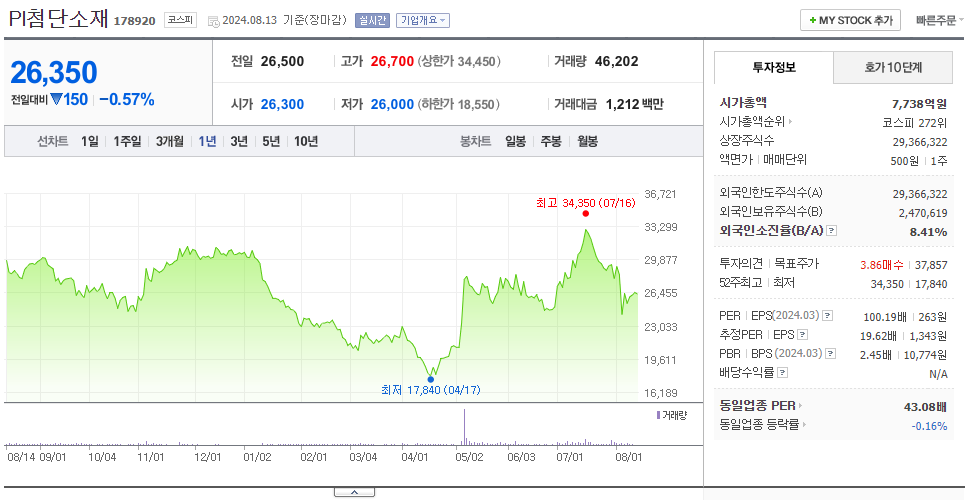Viewport: 968px width, 500px height.
Task: Show the 일봉 candlestick chart
Action: click(x=515, y=141)
